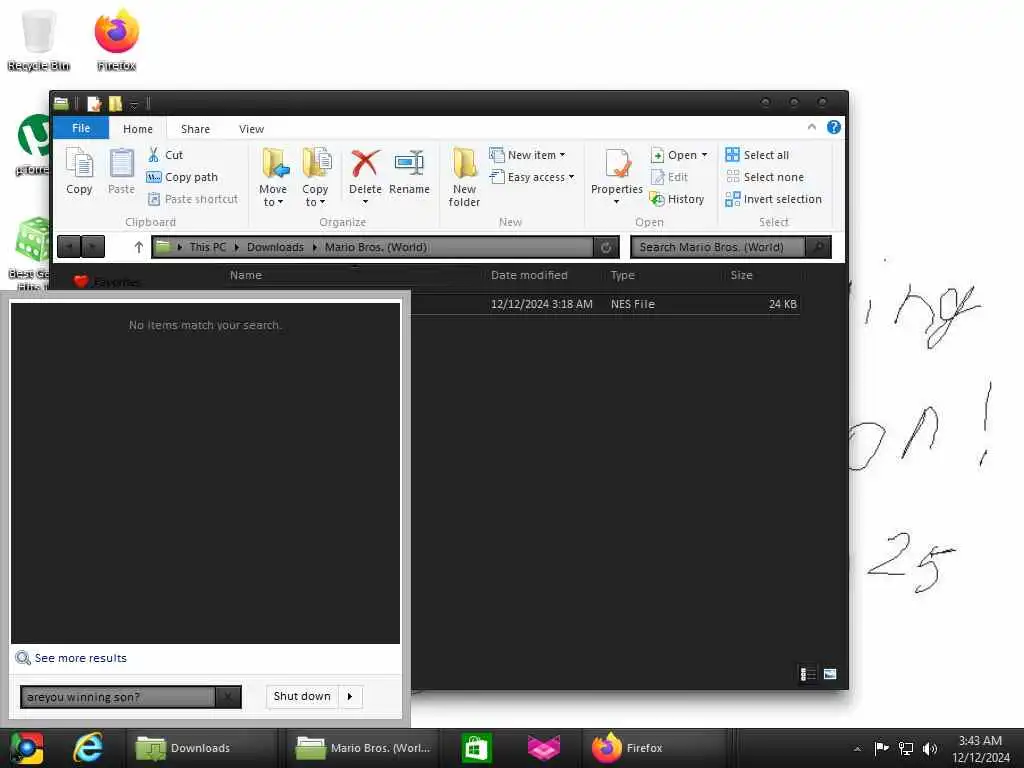
Task: Select the NES File row
Action: pos(605,304)
